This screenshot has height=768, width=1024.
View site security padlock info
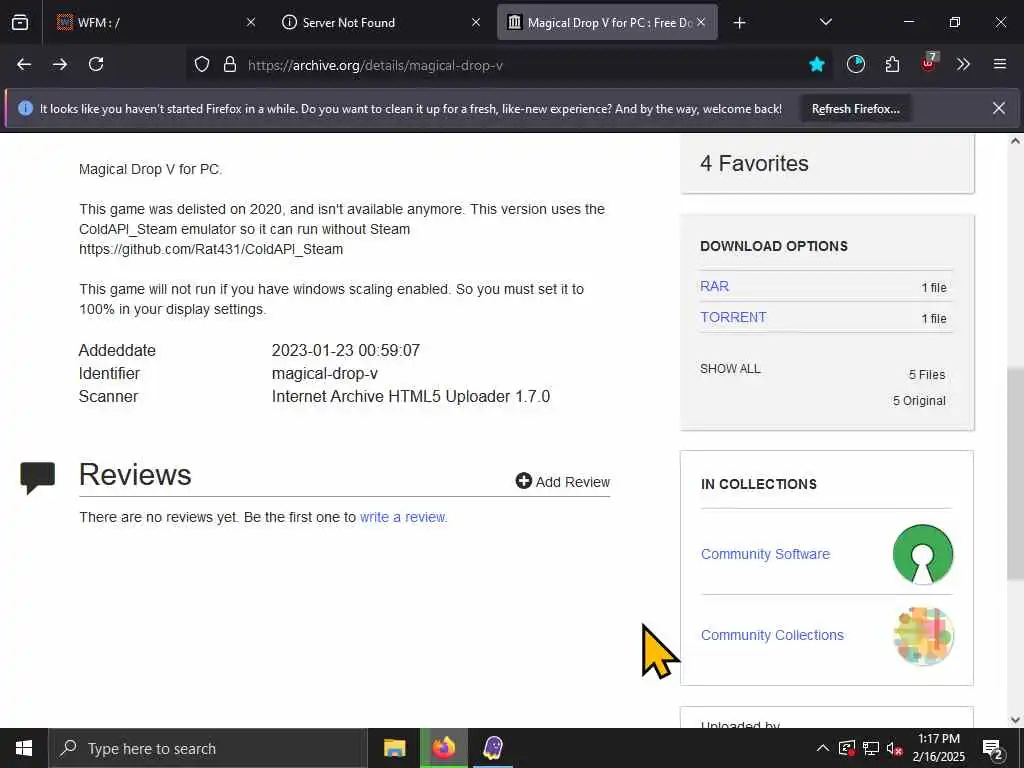click(230, 64)
